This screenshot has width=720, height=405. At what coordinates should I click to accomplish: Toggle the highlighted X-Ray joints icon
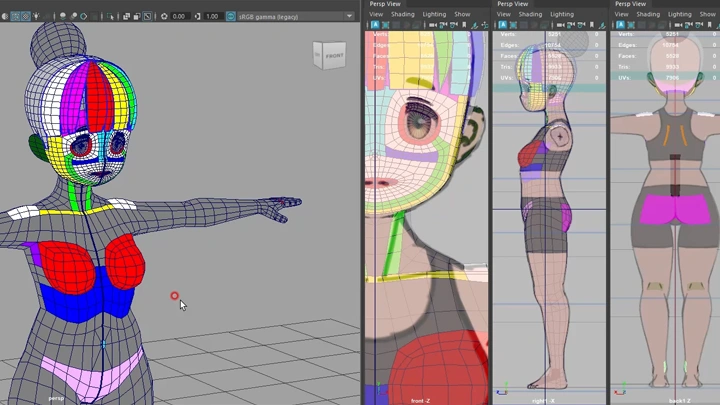click(x=147, y=17)
